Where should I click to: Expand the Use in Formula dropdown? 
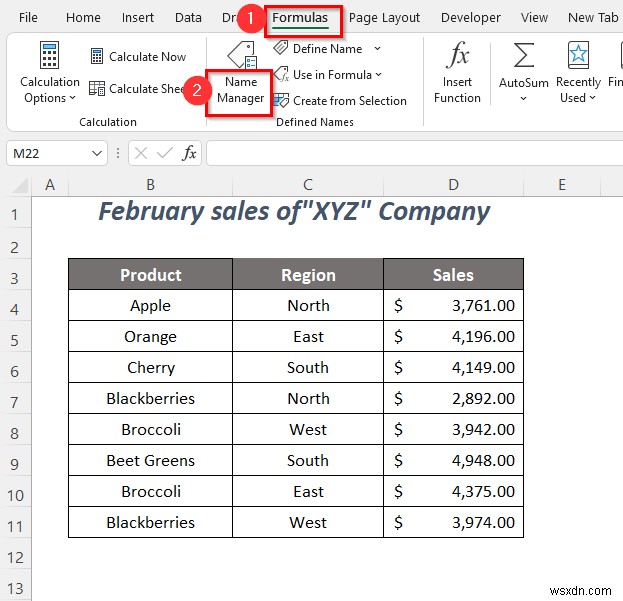tap(378, 74)
